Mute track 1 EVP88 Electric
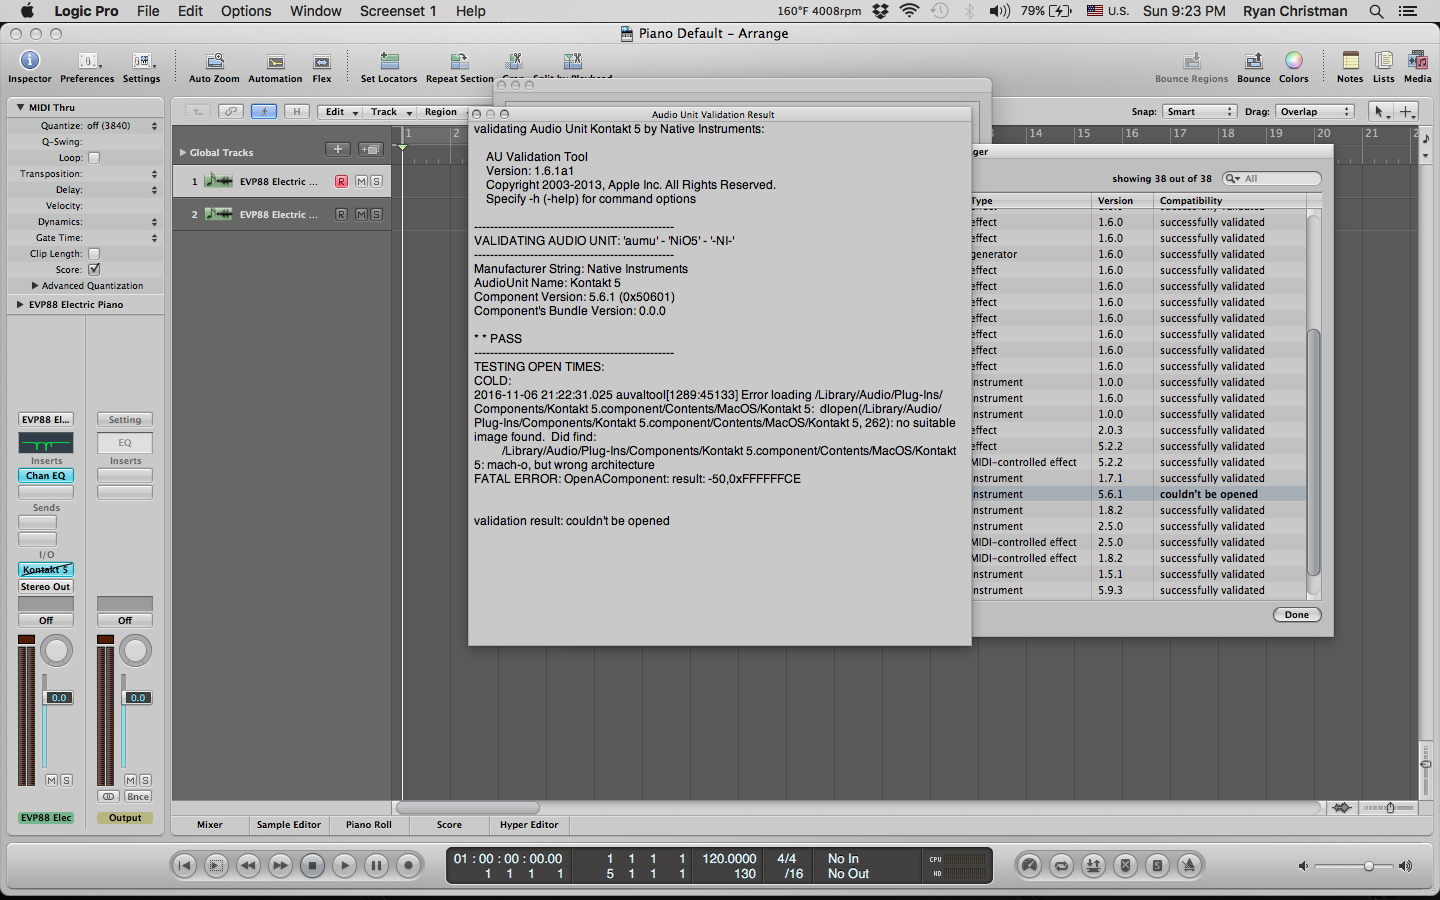The width and height of the screenshot is (1440, 900). 361,182
